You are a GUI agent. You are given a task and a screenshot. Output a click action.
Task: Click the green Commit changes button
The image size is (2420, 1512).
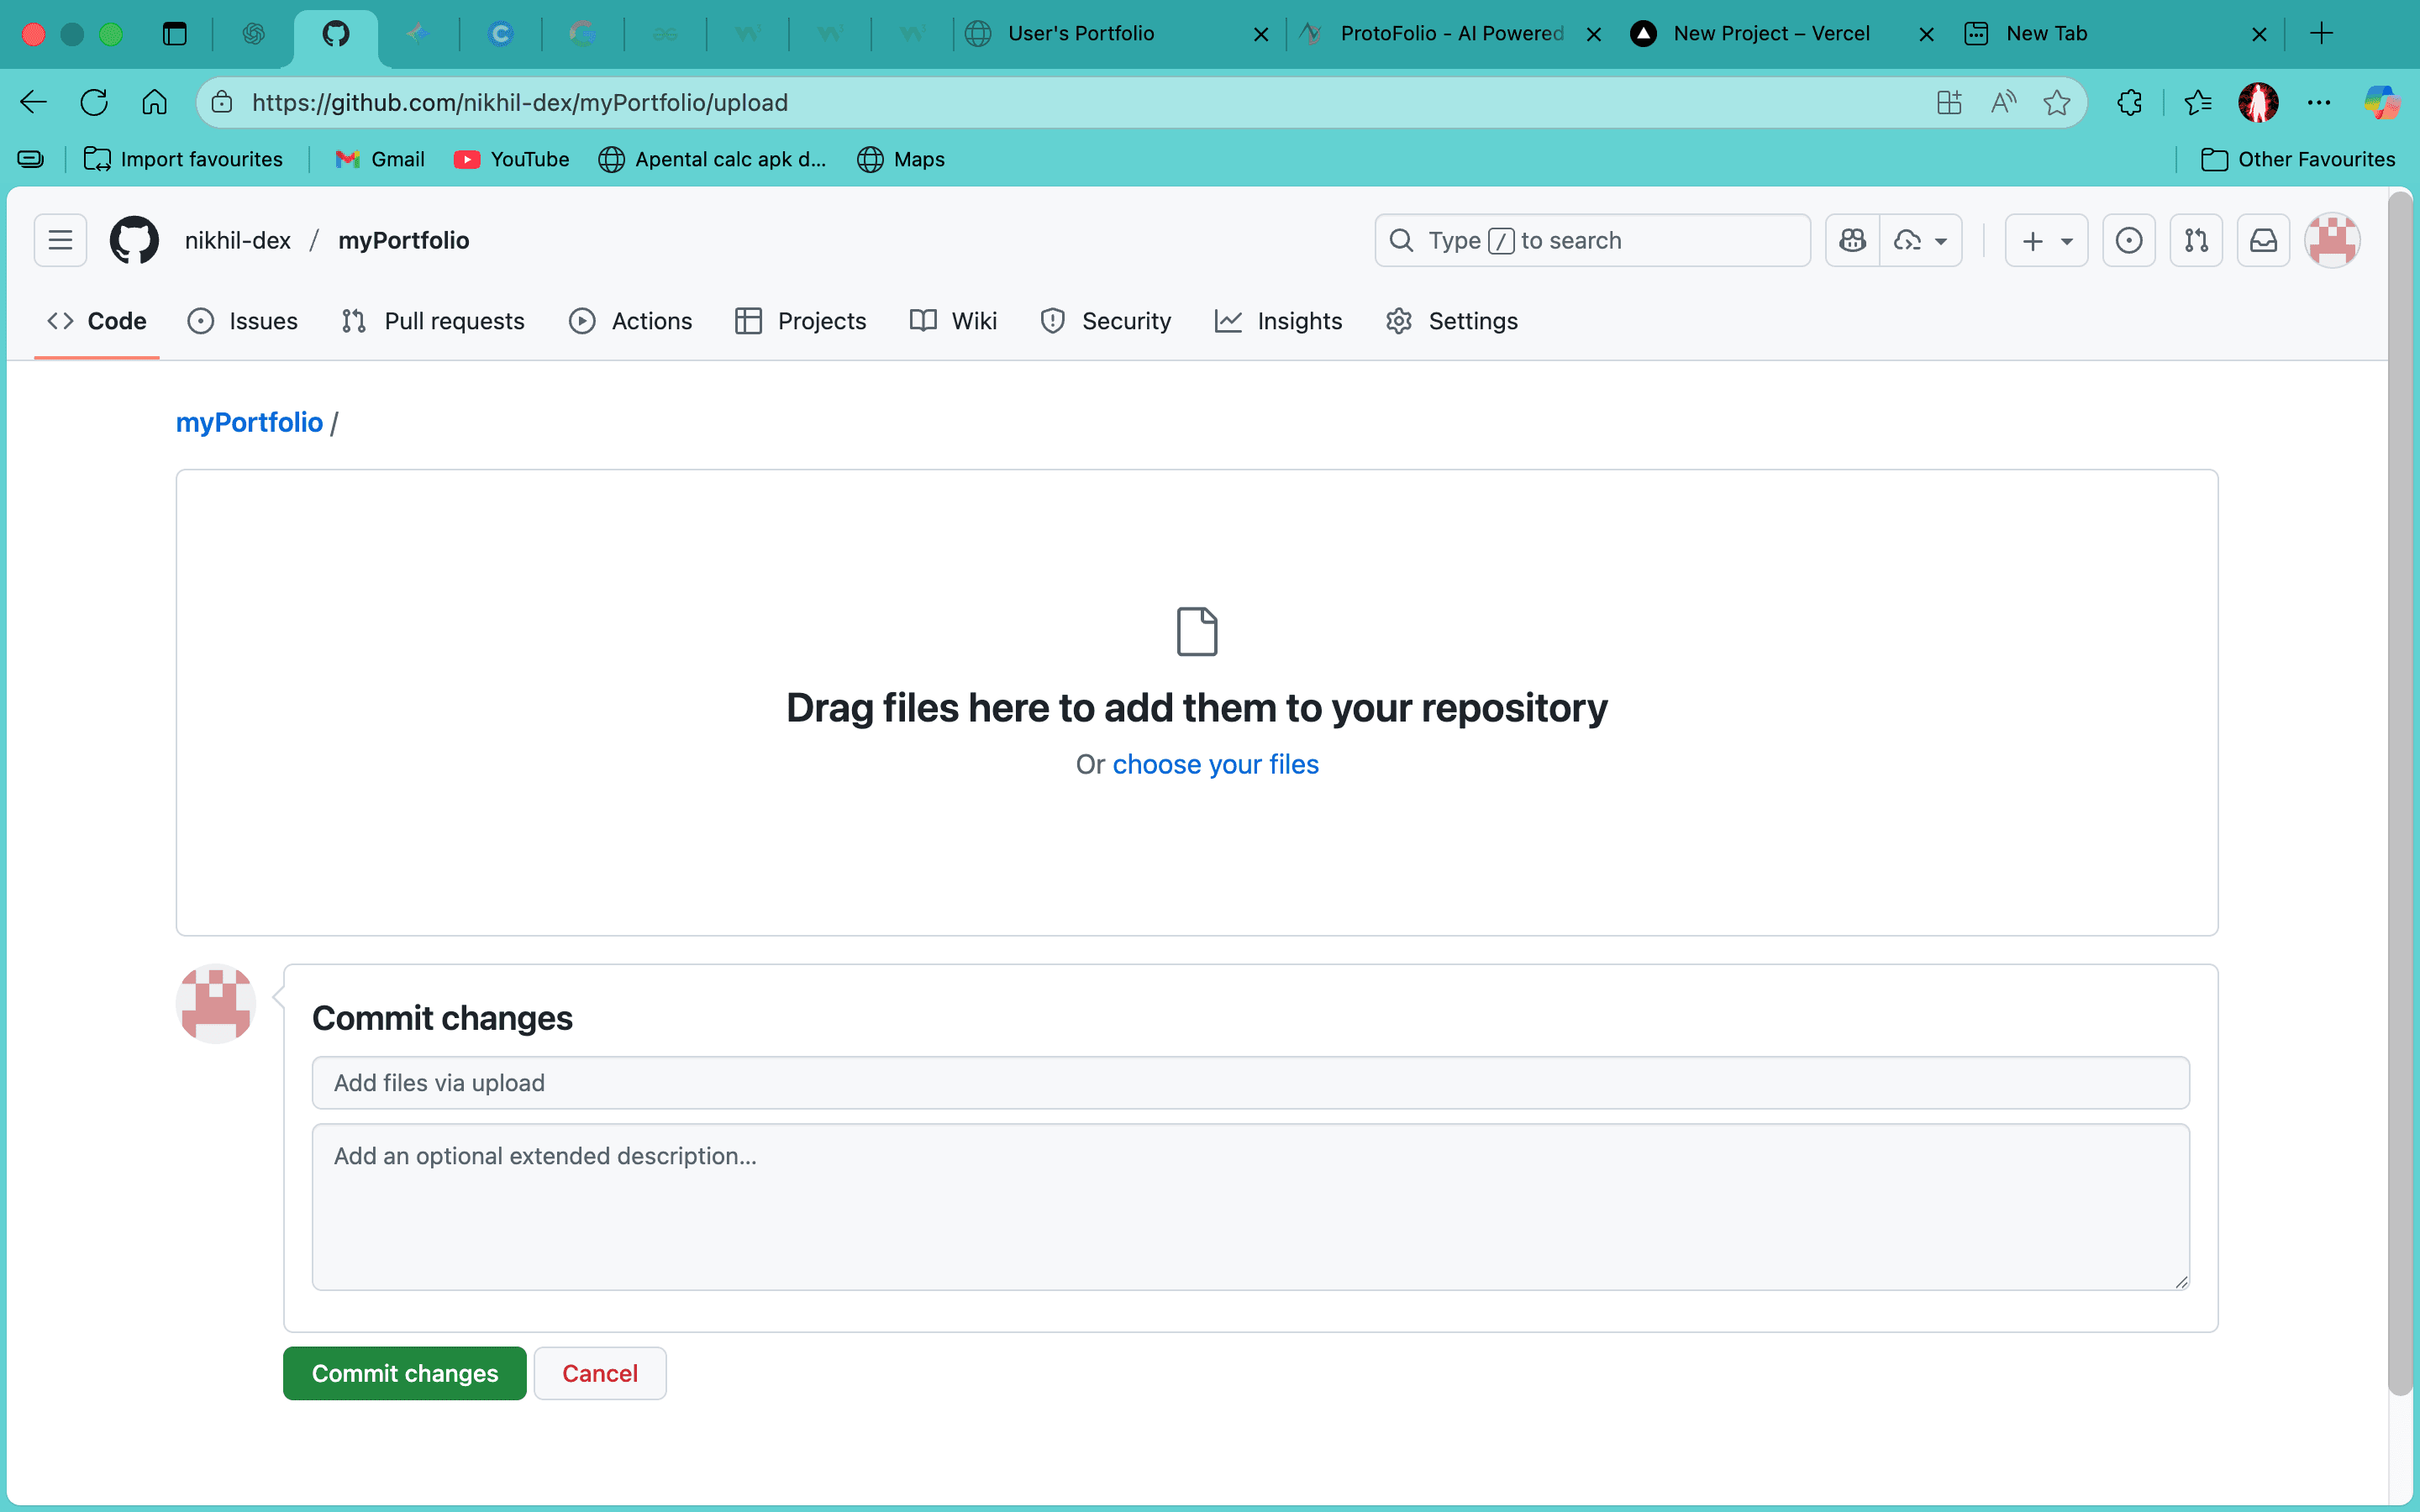[x=404, y=1373]
